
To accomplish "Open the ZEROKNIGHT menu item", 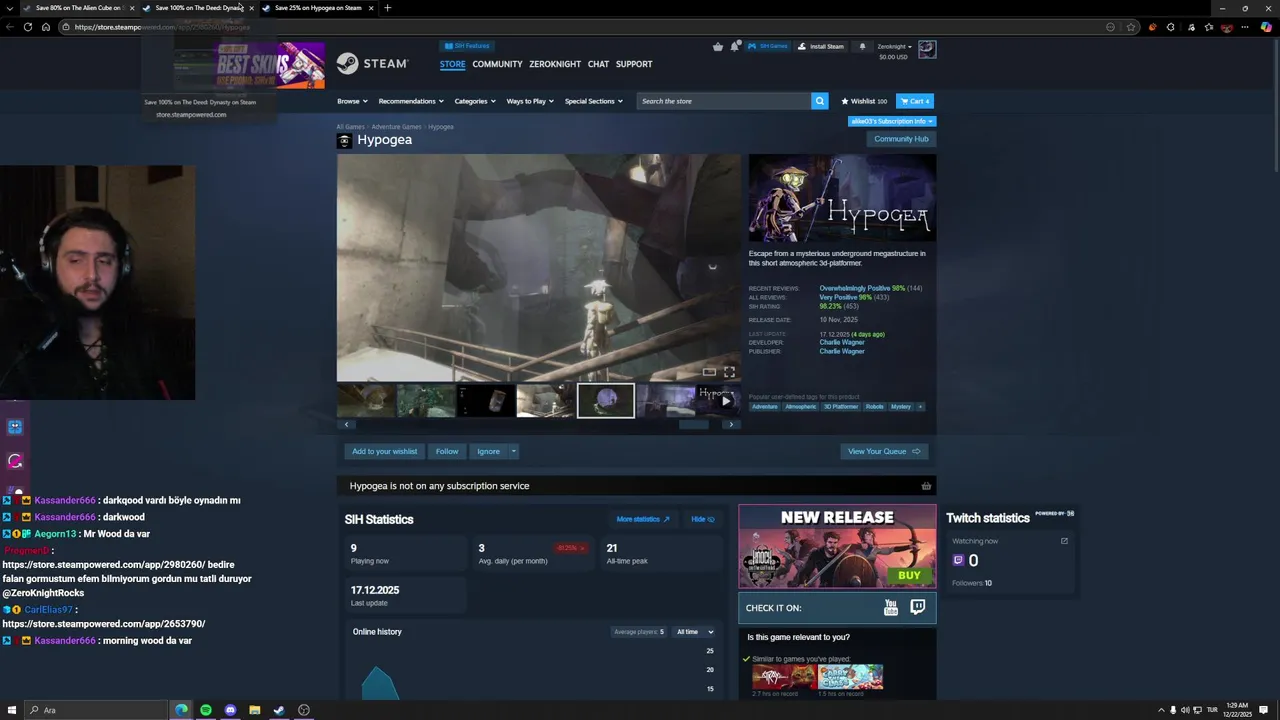I will (x=554, y=64).
